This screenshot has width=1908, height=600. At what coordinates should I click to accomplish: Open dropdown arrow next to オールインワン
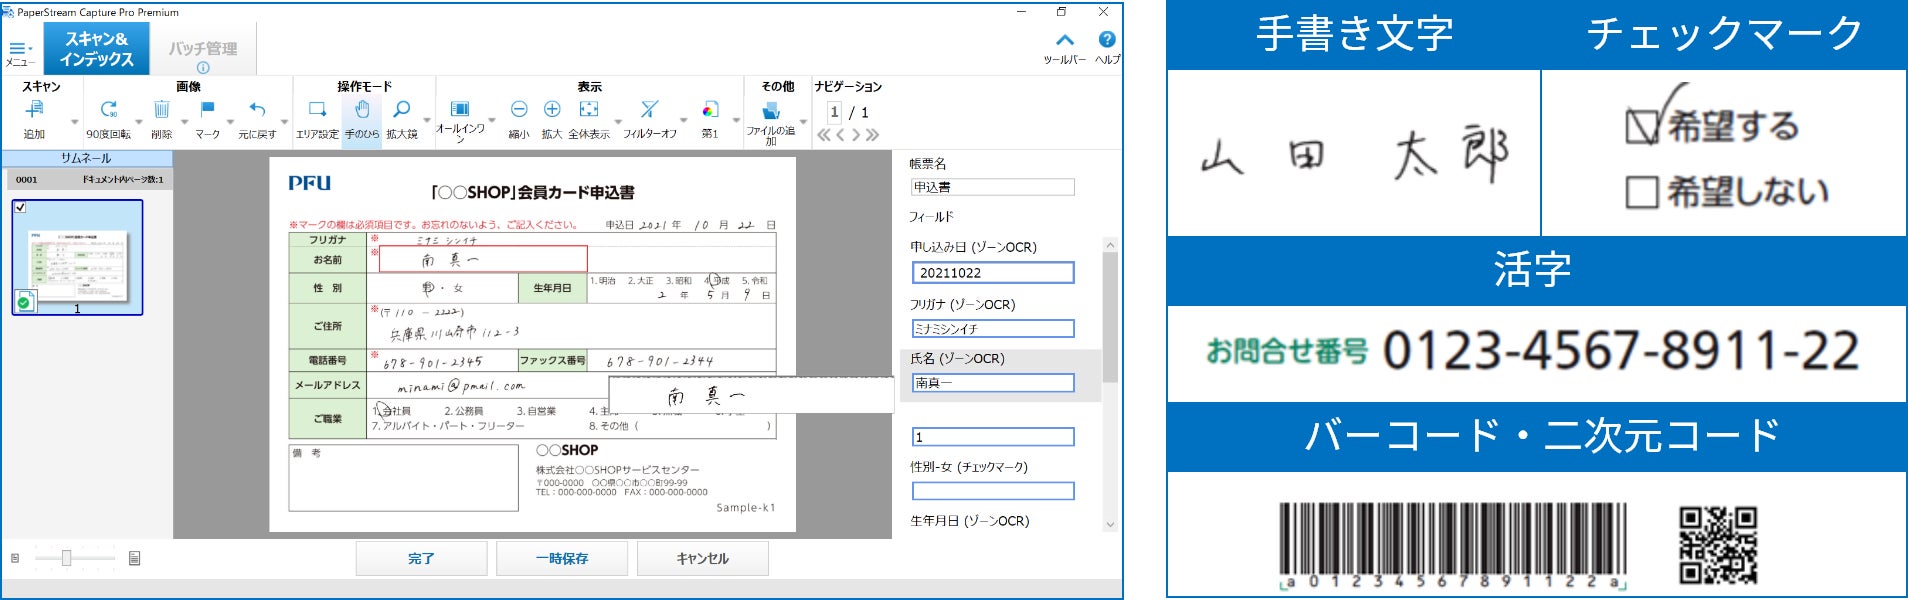[x=492, y=122]
